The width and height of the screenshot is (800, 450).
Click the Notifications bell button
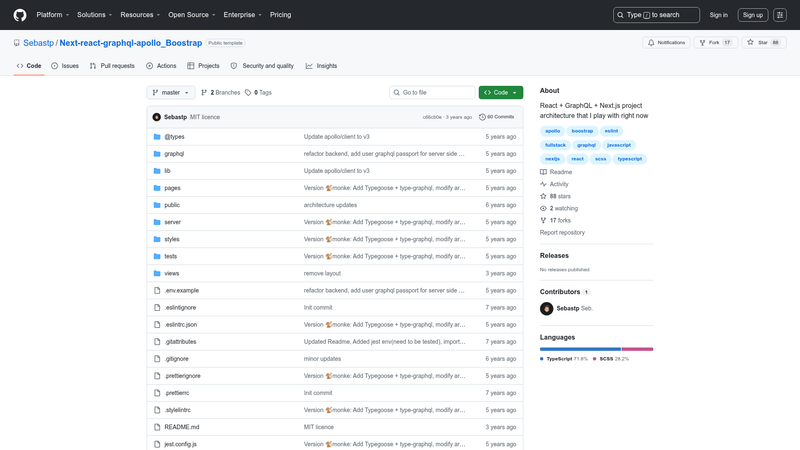pyautogui.click(x=666, y=43)
